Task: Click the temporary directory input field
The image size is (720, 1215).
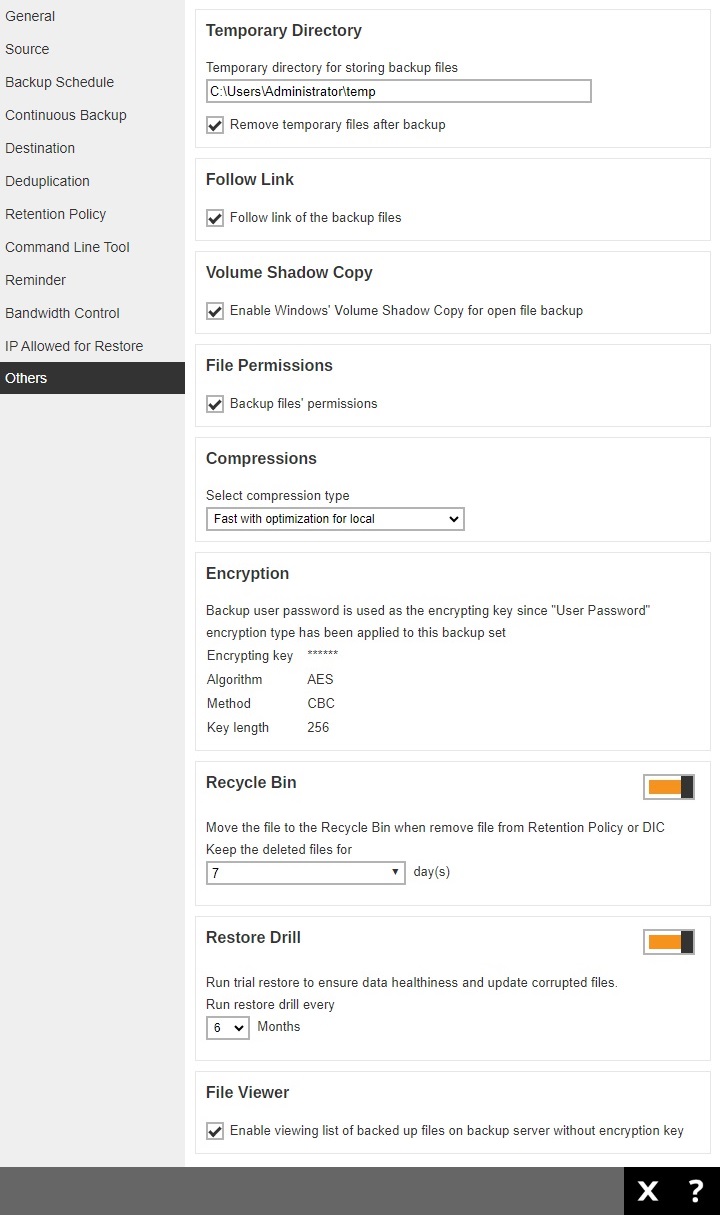Action: coord(398,90)
